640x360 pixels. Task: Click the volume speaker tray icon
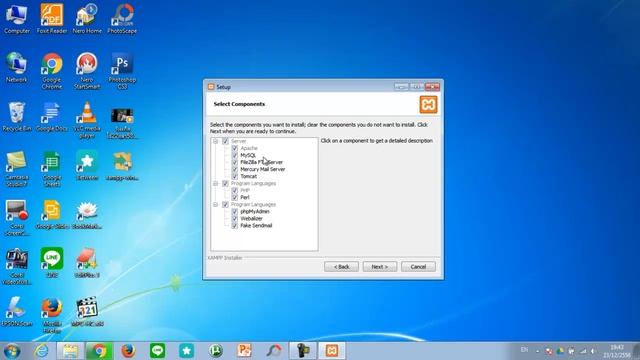click(x=593, y=351)
